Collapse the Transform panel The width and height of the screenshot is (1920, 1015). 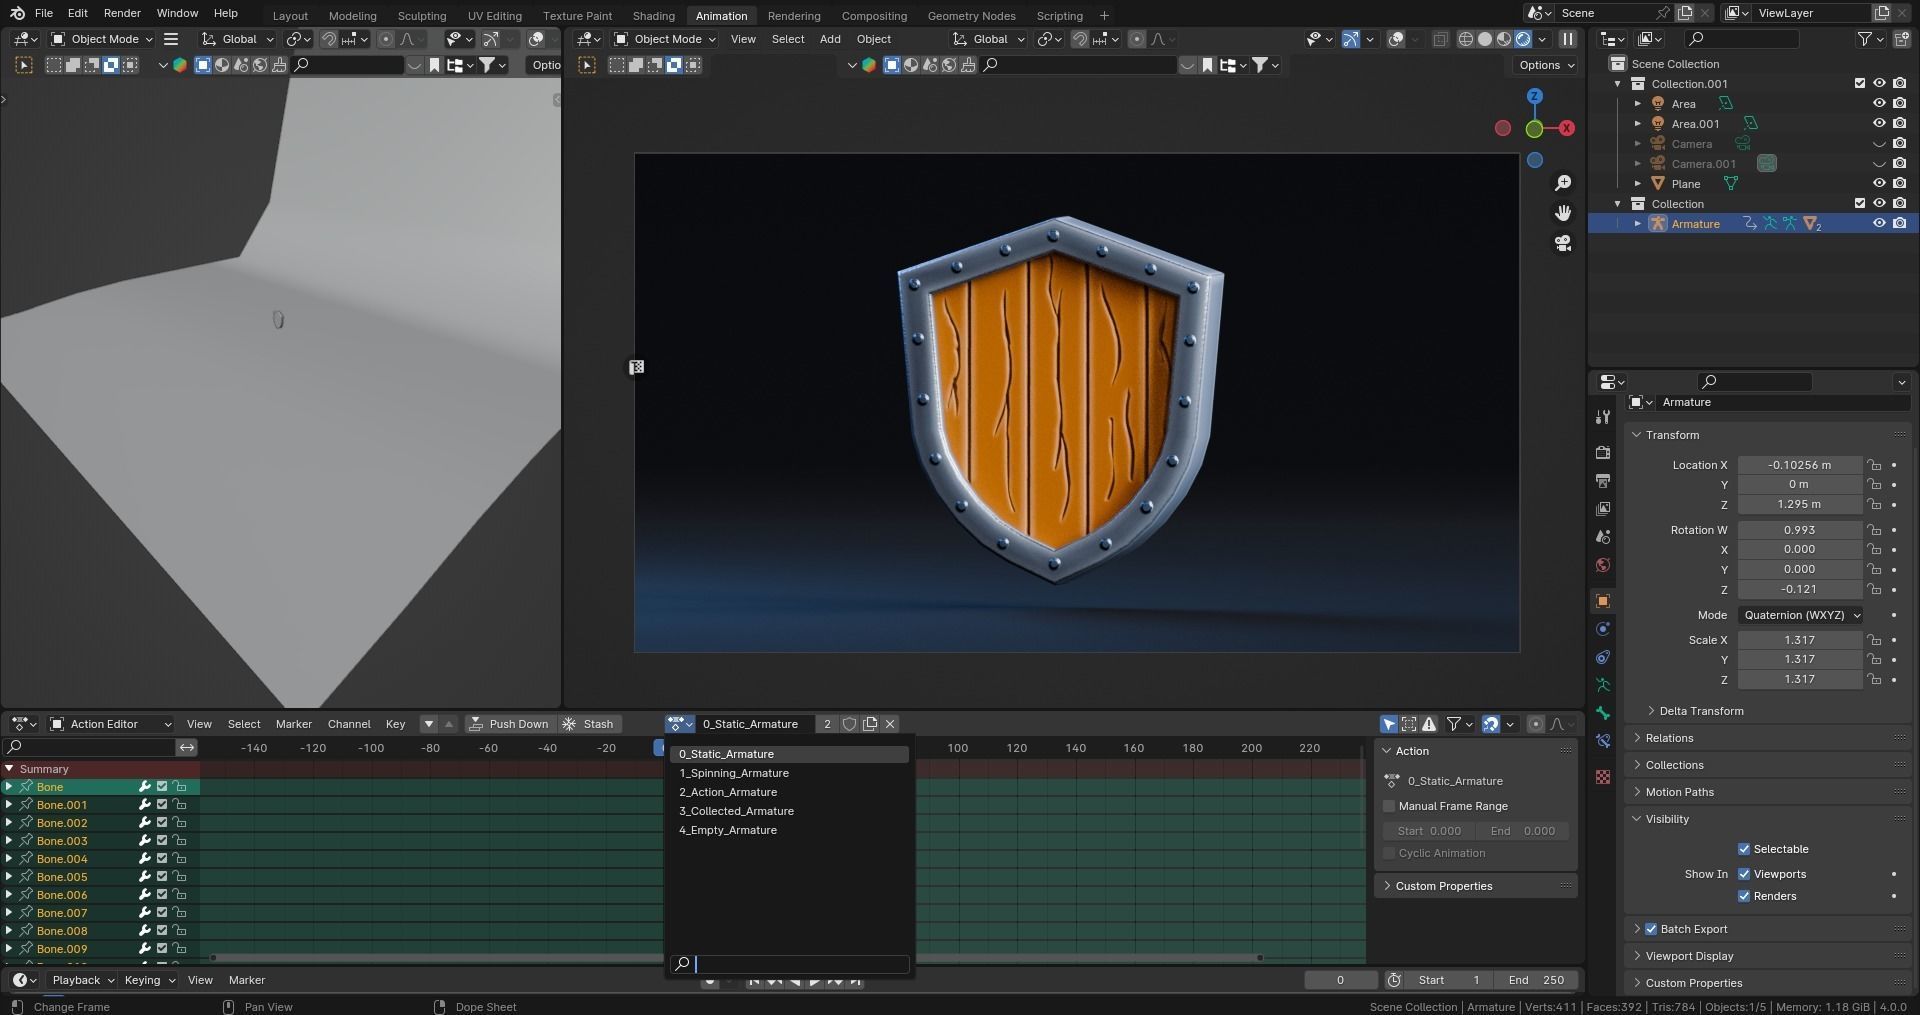click(x=1672, y=435)
